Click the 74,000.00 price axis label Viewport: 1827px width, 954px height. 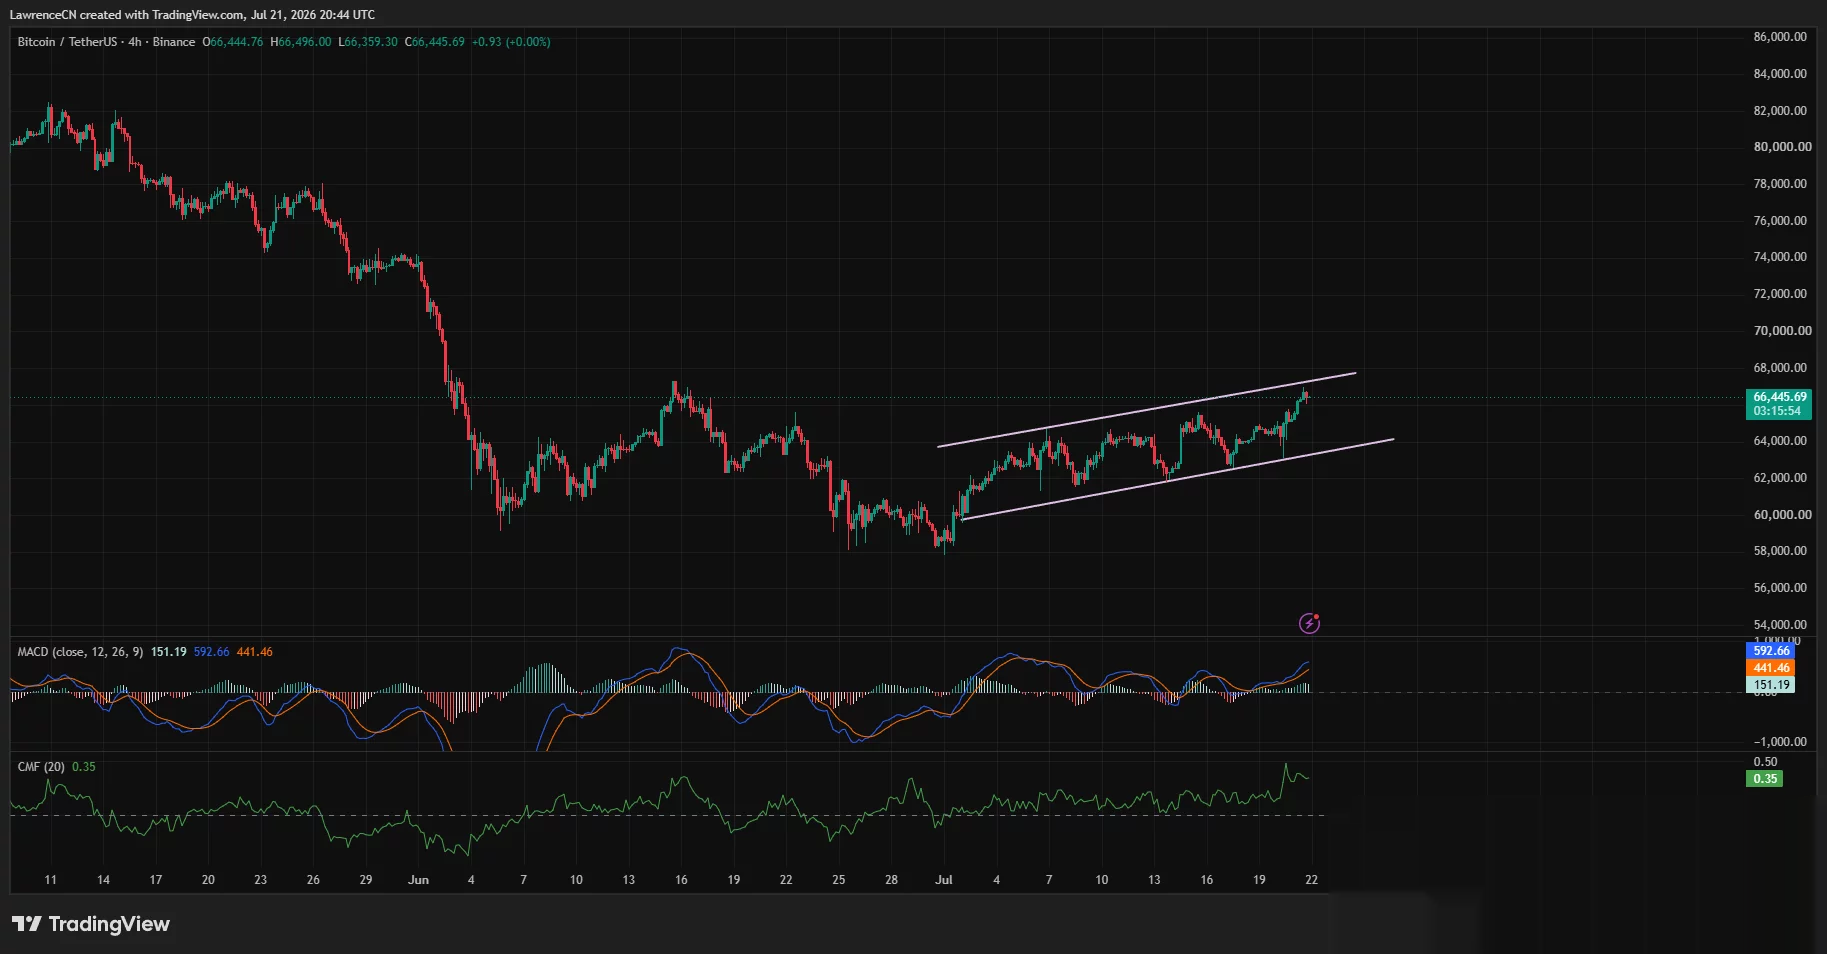(x=1780, y=257)
